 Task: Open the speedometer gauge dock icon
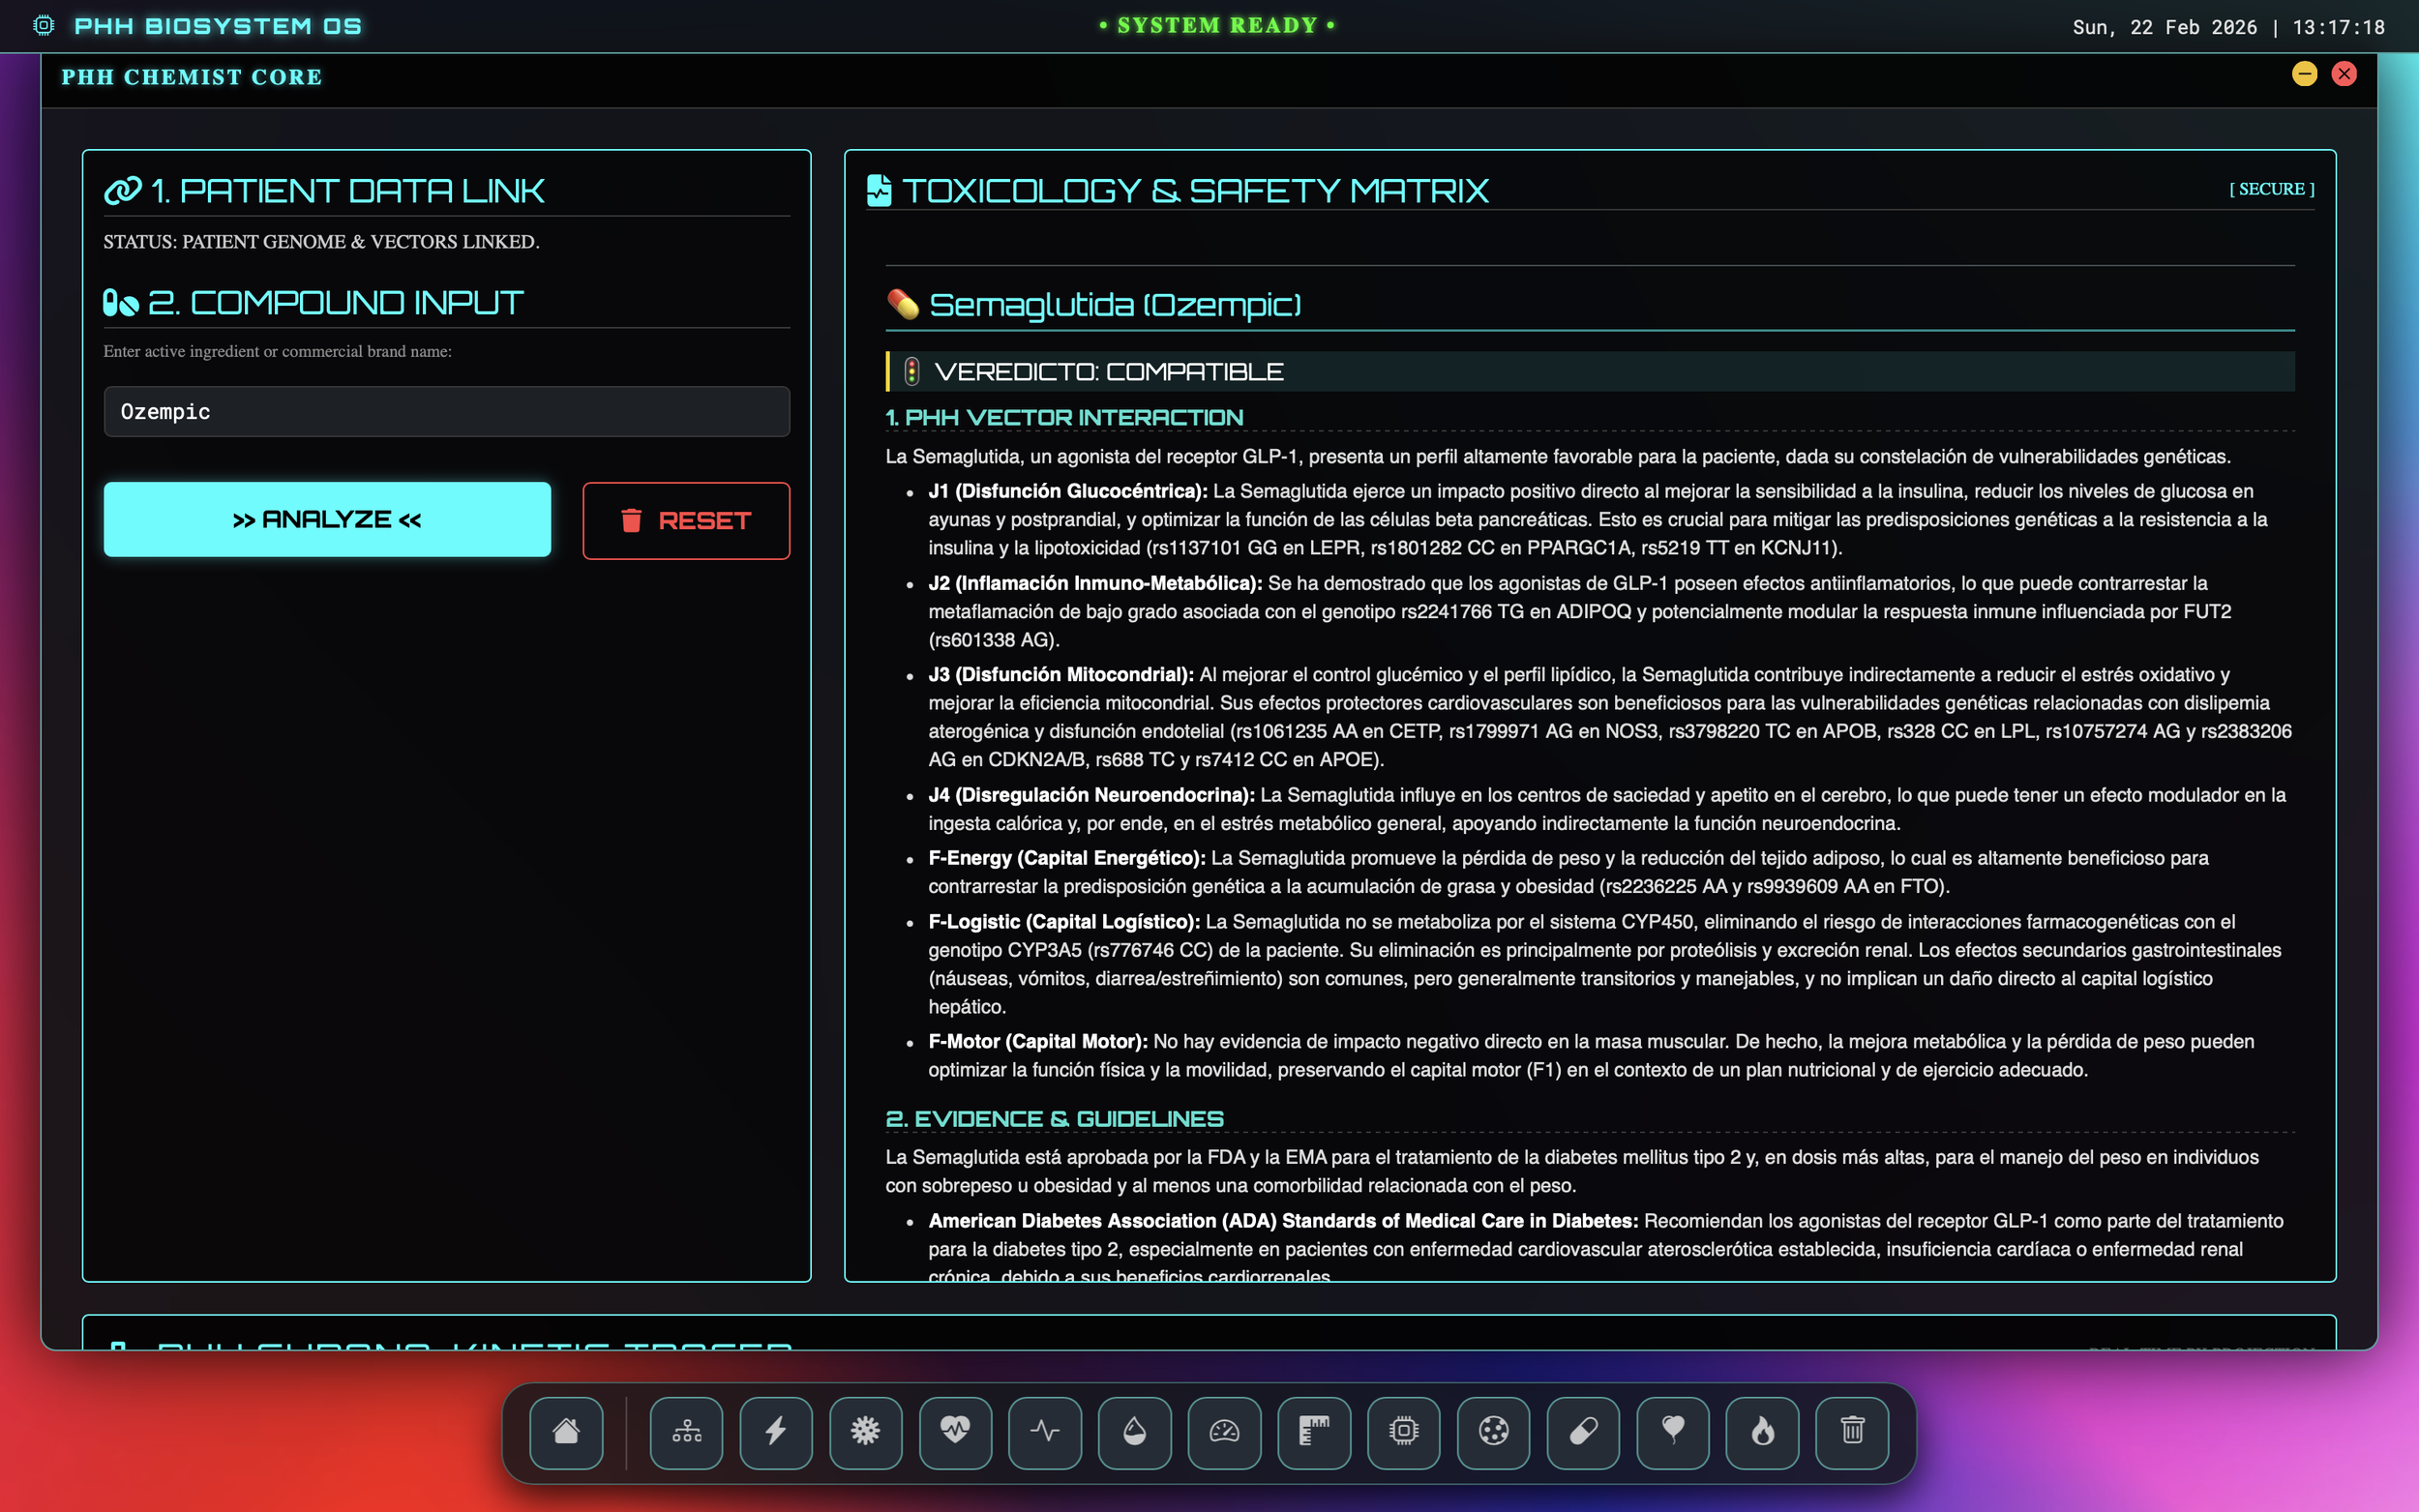tap(1224, 1431)
